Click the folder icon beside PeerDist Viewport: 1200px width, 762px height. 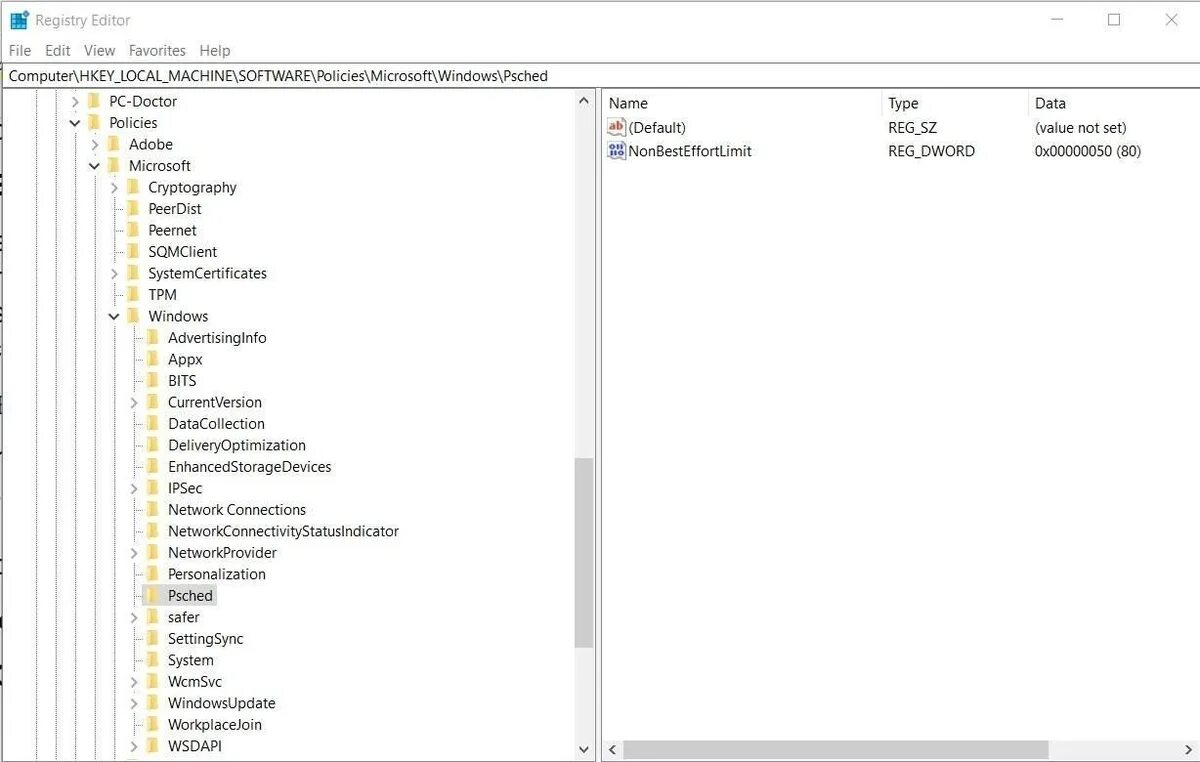click(133, 209)
